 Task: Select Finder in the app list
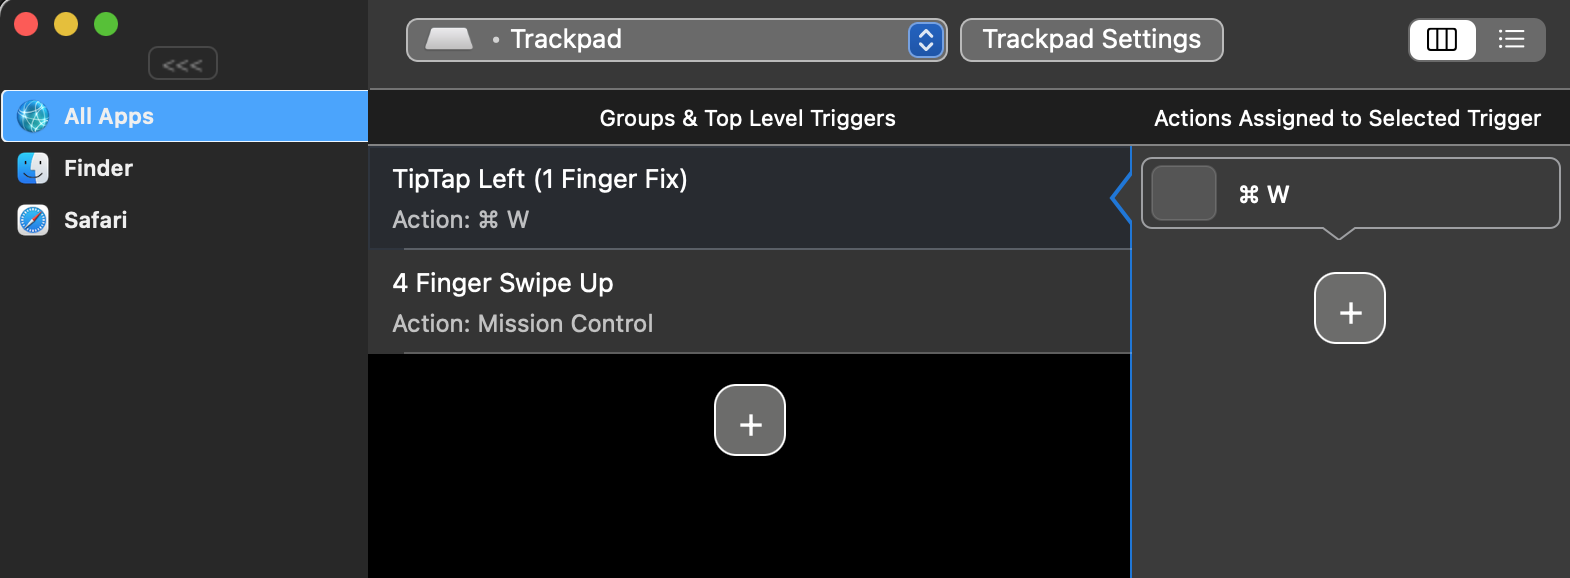point(98,168)
